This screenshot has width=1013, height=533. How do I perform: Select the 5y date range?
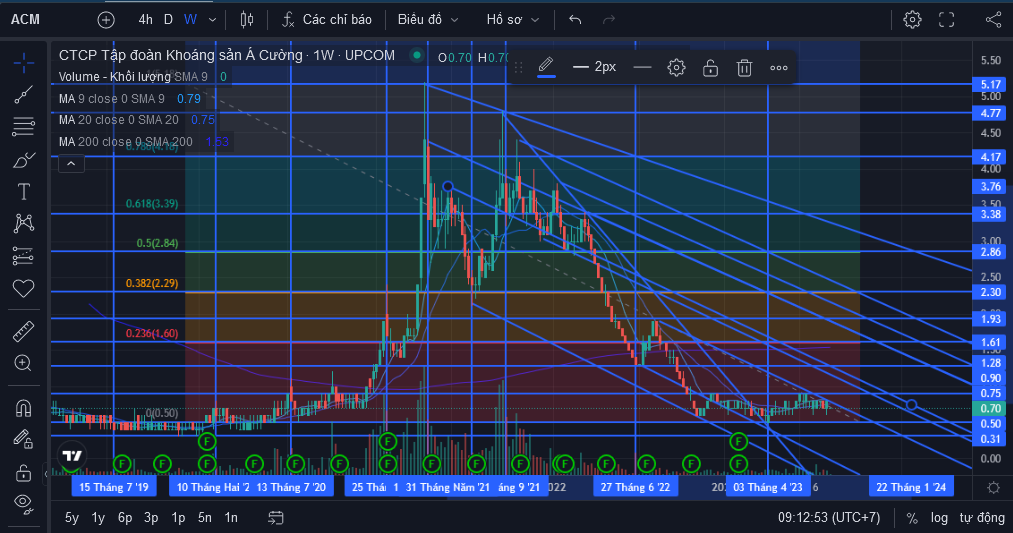[72, 517]
